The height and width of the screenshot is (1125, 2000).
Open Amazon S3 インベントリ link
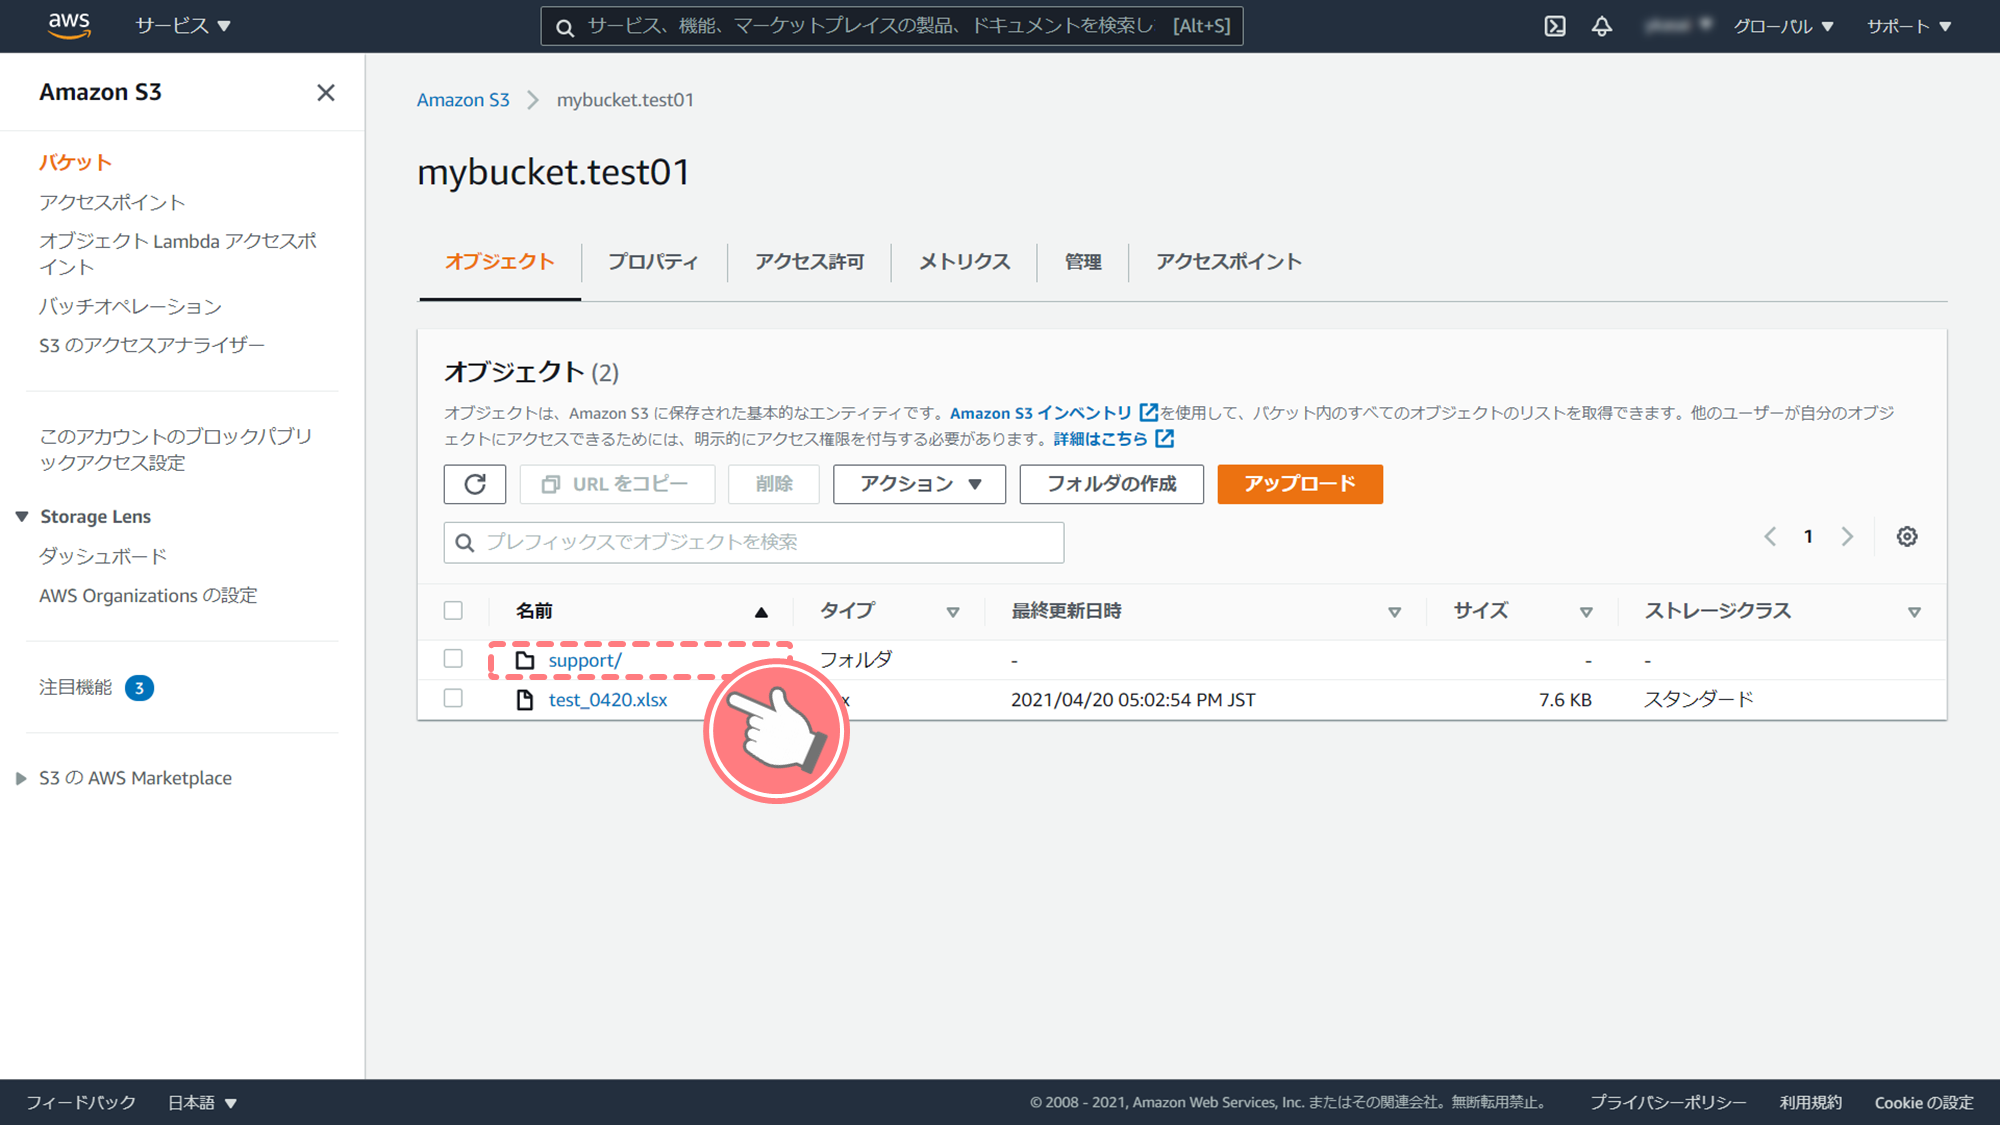[1041, 413]
